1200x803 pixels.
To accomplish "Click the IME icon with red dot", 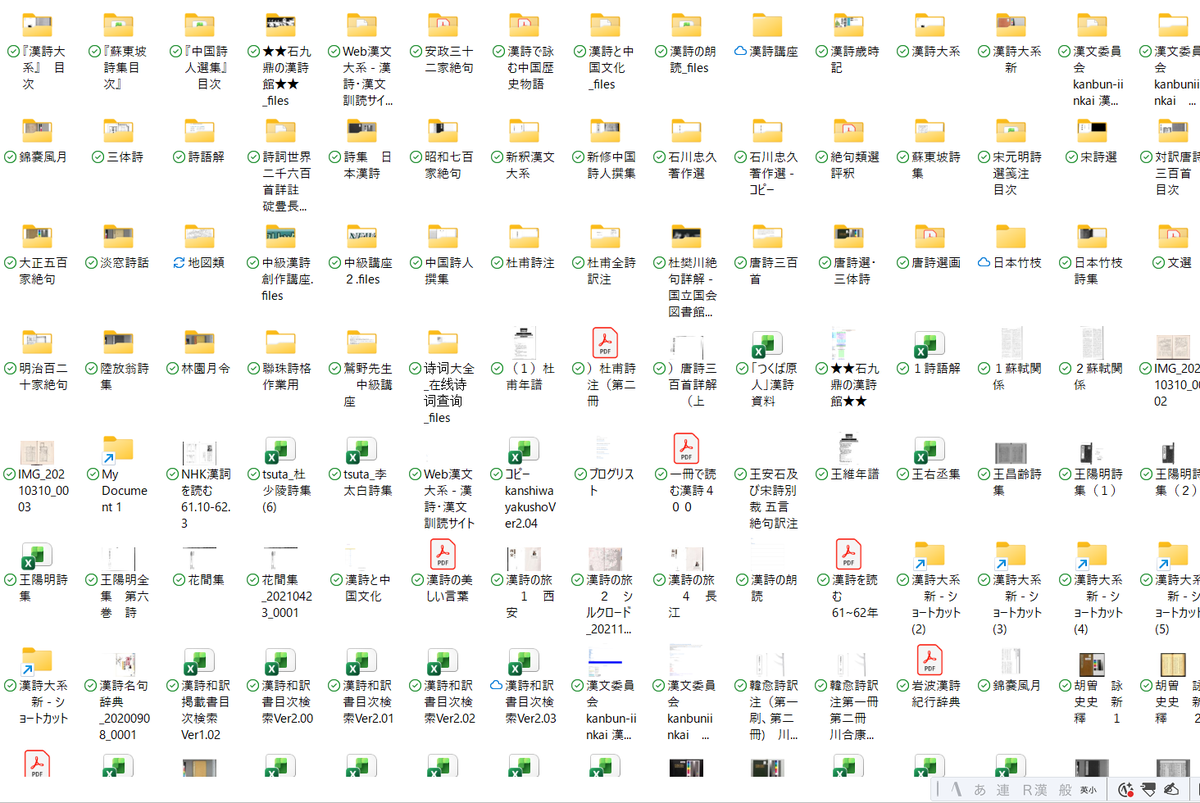I will 1126,790.
